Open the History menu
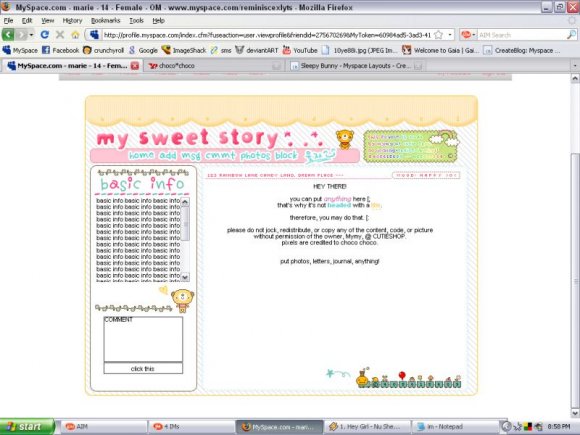Image resolution: width=580 pixels, height=435 pixels. click(x=72, y=20)
